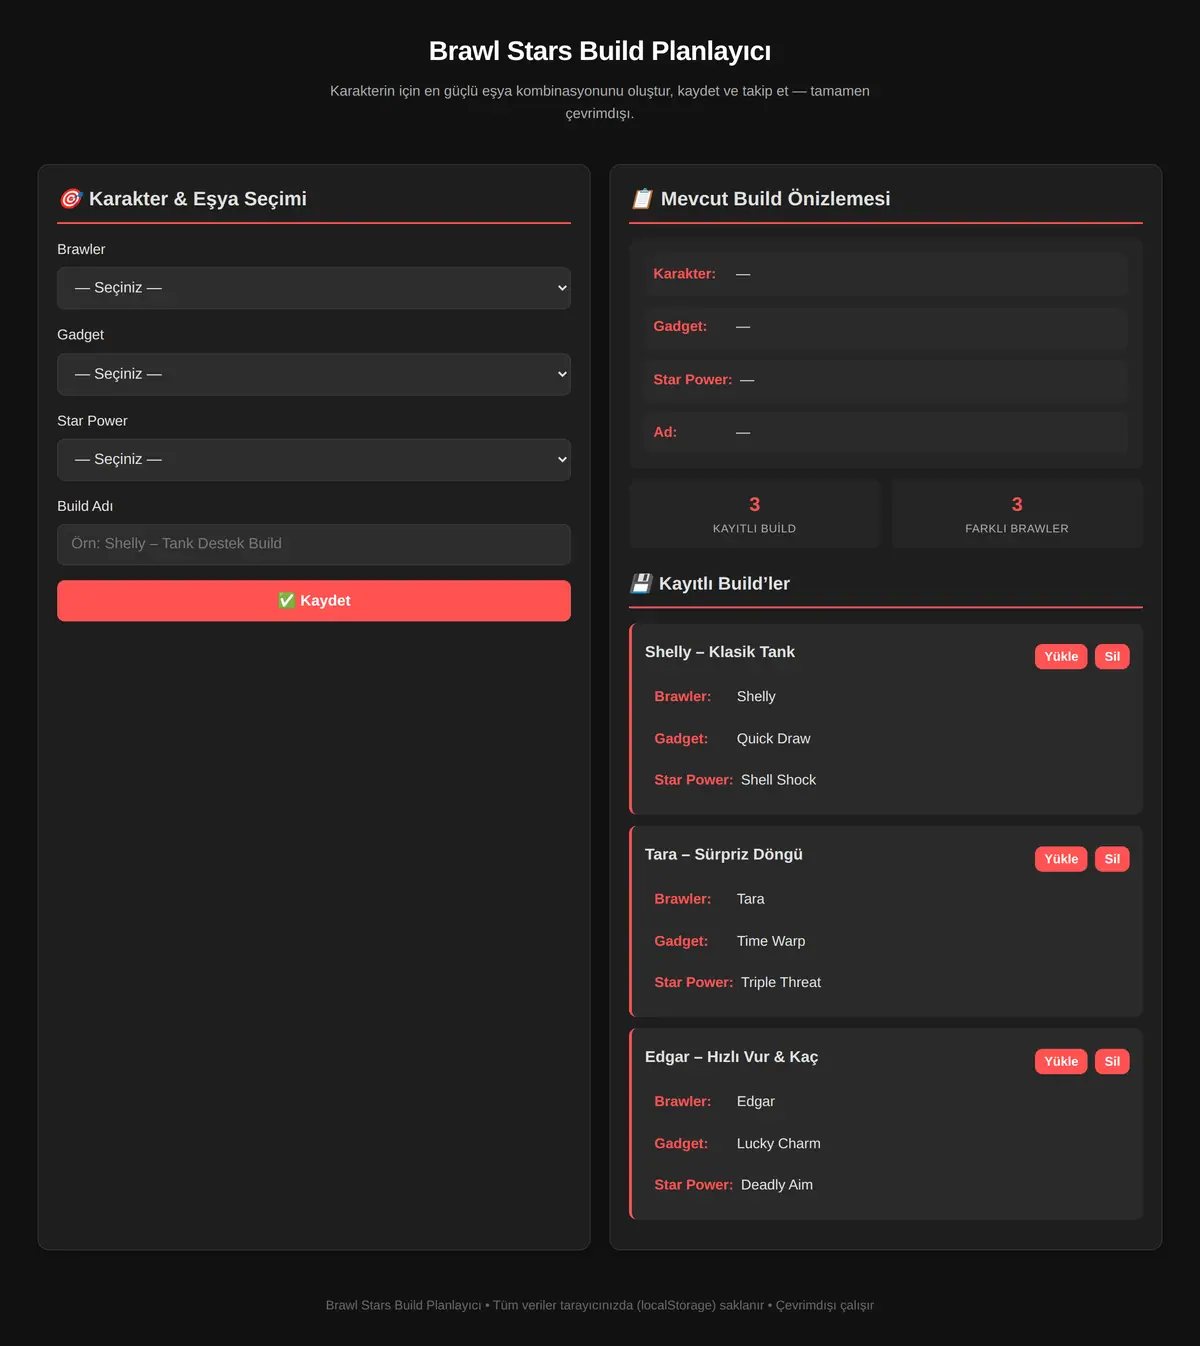1200x1346 pixels.
Task: Click the Quick Draw gadget value
Action: click(774, 739)
